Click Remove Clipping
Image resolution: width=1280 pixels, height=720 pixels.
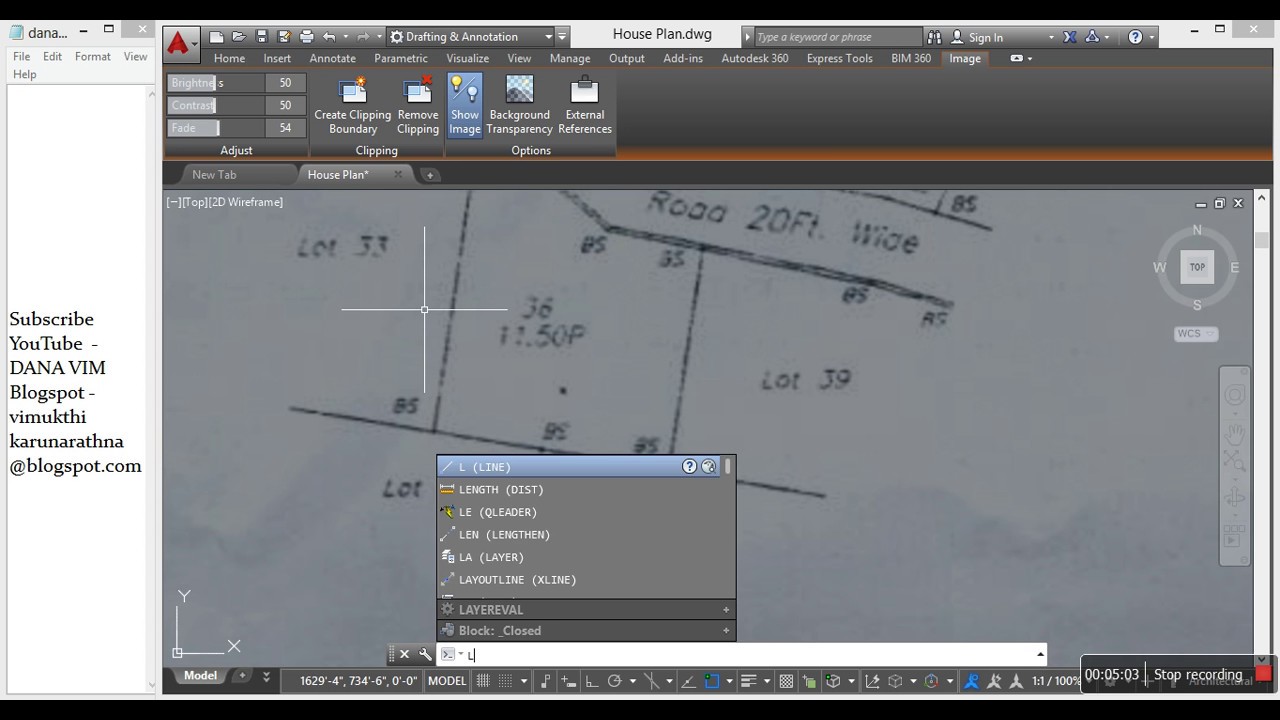click(x=417, y=105)
